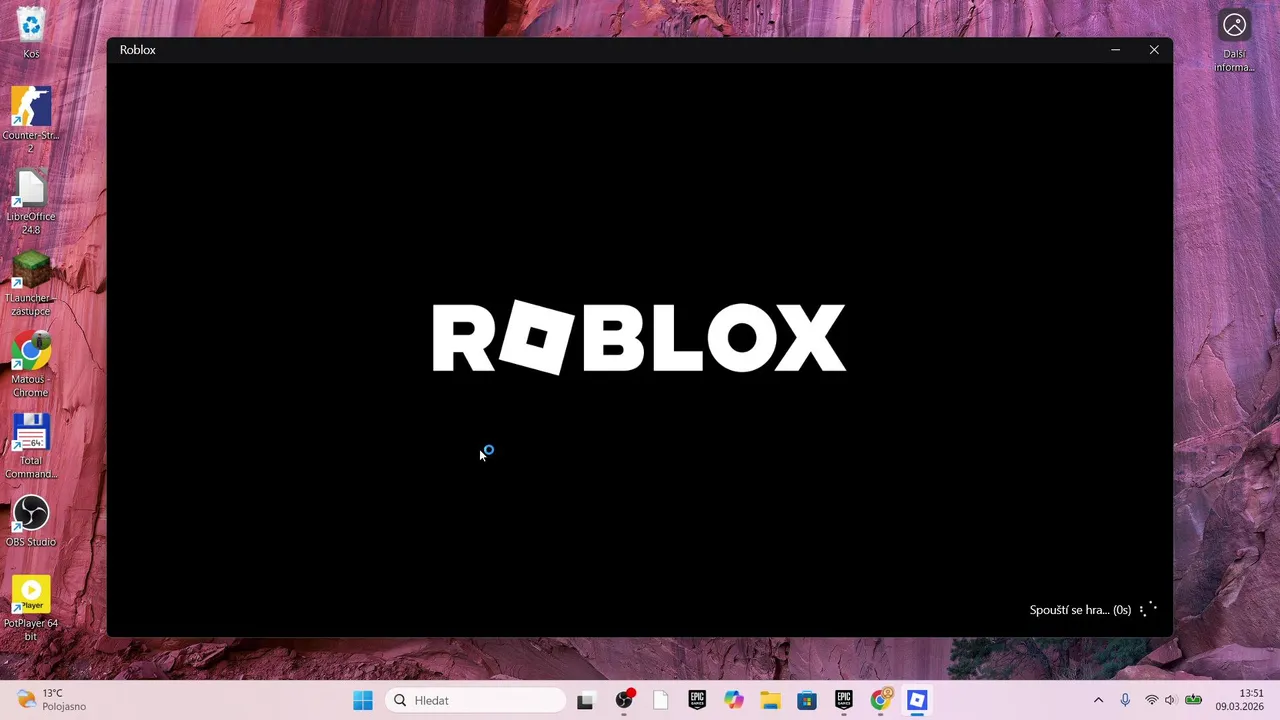This screenshot has width=1280, height=720.
Task: Launch Copilot from the taskbar
Action: click(x=734, y=700)
